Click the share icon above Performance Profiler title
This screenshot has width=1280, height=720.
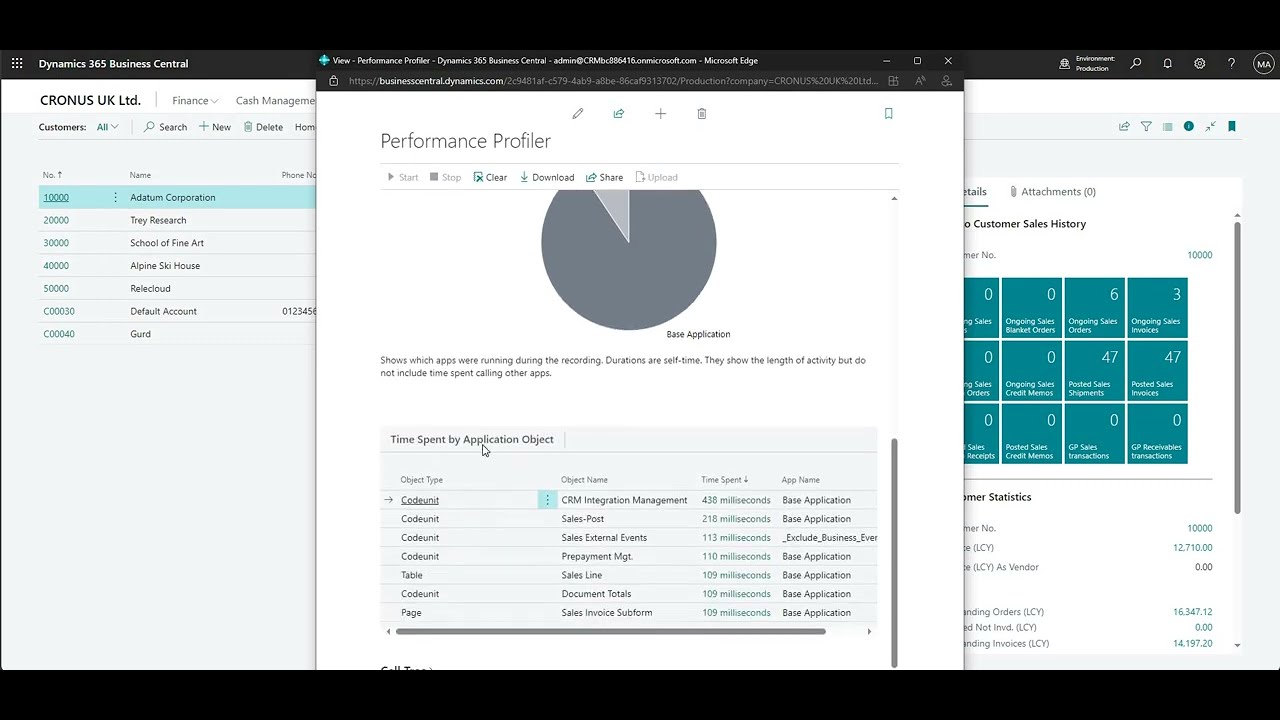619,114
